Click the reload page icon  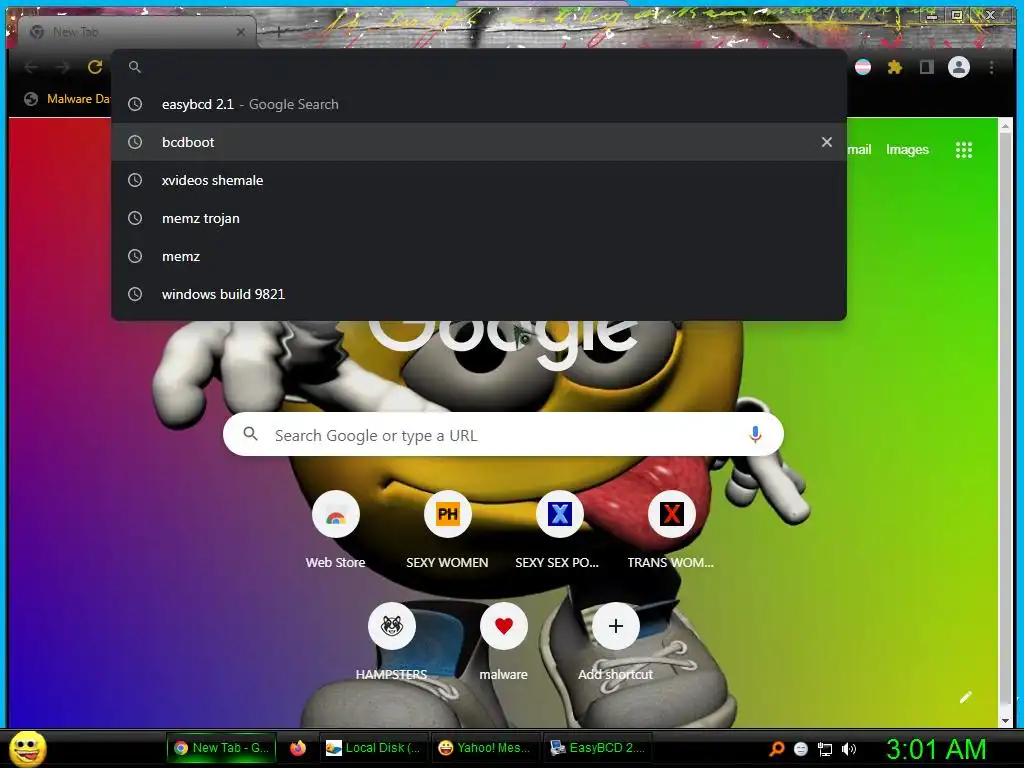pos(95,67)
